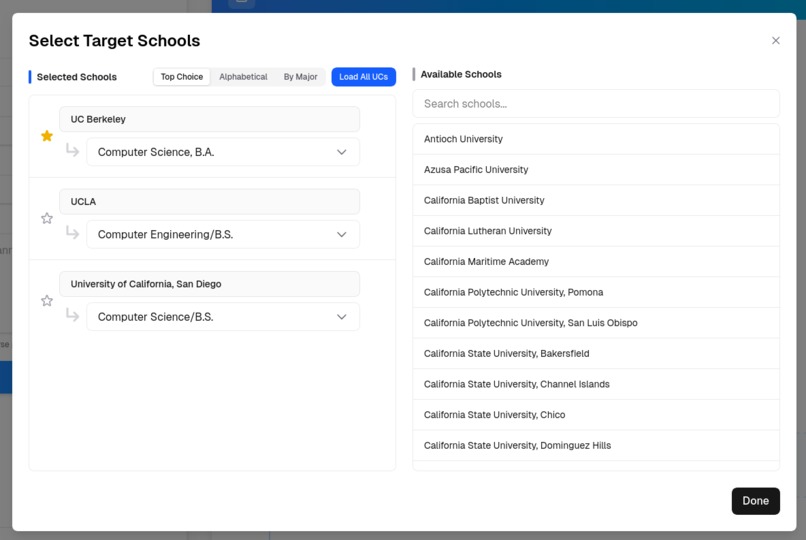Image resolution: width=806 pixels, height=540 pixels.
Task: Add California Maritime Academy
Action: coord(596,262)
